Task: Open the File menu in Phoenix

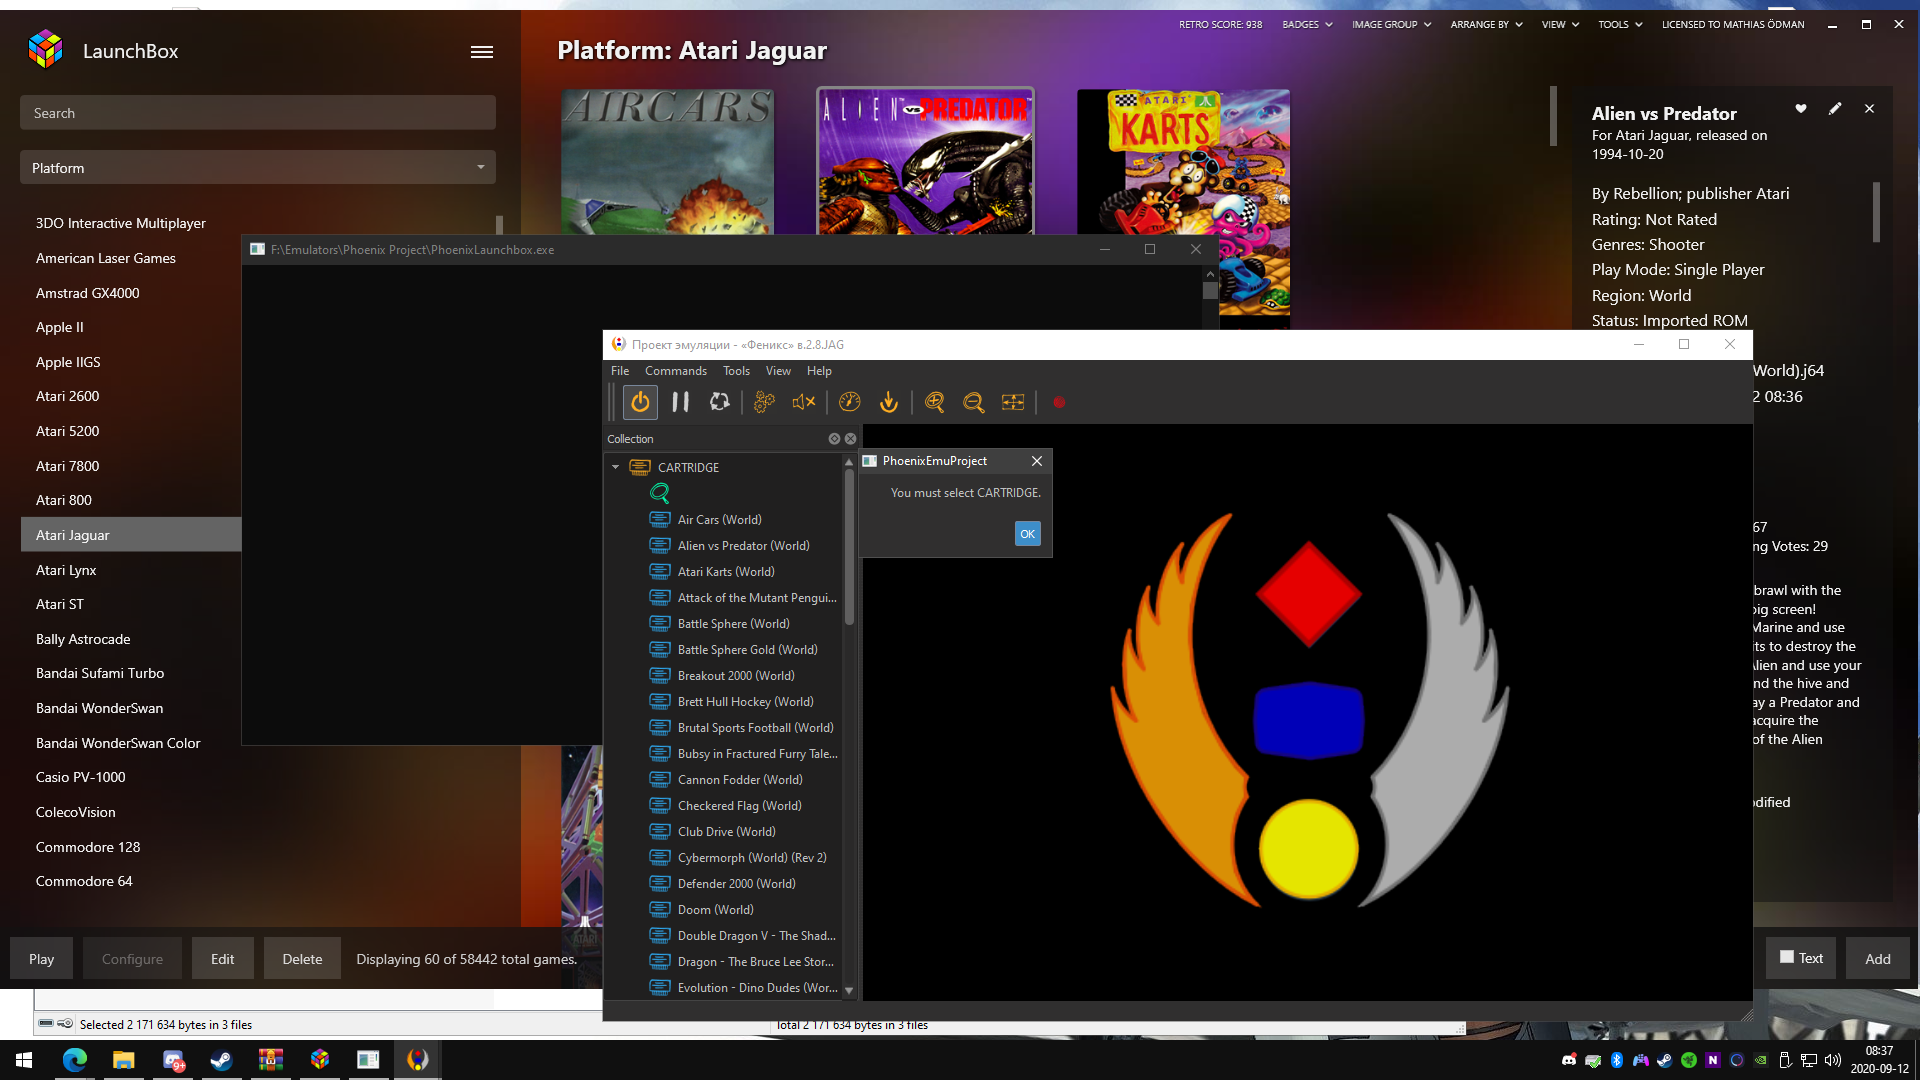Action: coord(620,371)
